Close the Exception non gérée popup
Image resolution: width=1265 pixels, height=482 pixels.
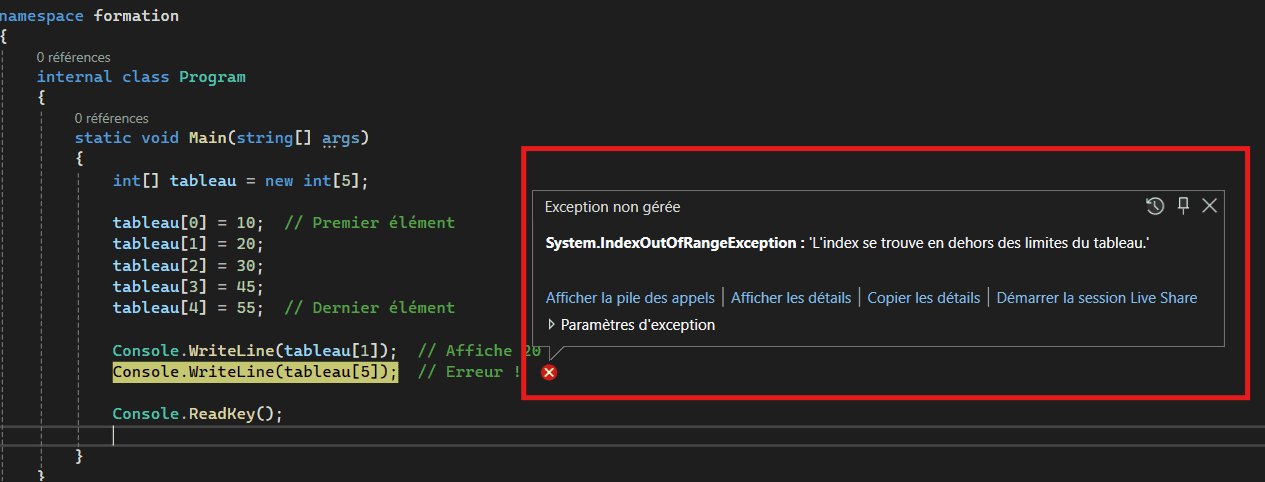click(x=1209, y=206)
